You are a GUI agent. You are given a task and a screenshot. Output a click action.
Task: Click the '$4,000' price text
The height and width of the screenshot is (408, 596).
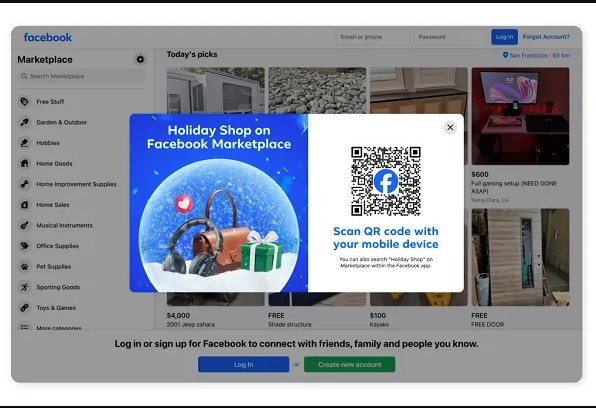point(178,315)
